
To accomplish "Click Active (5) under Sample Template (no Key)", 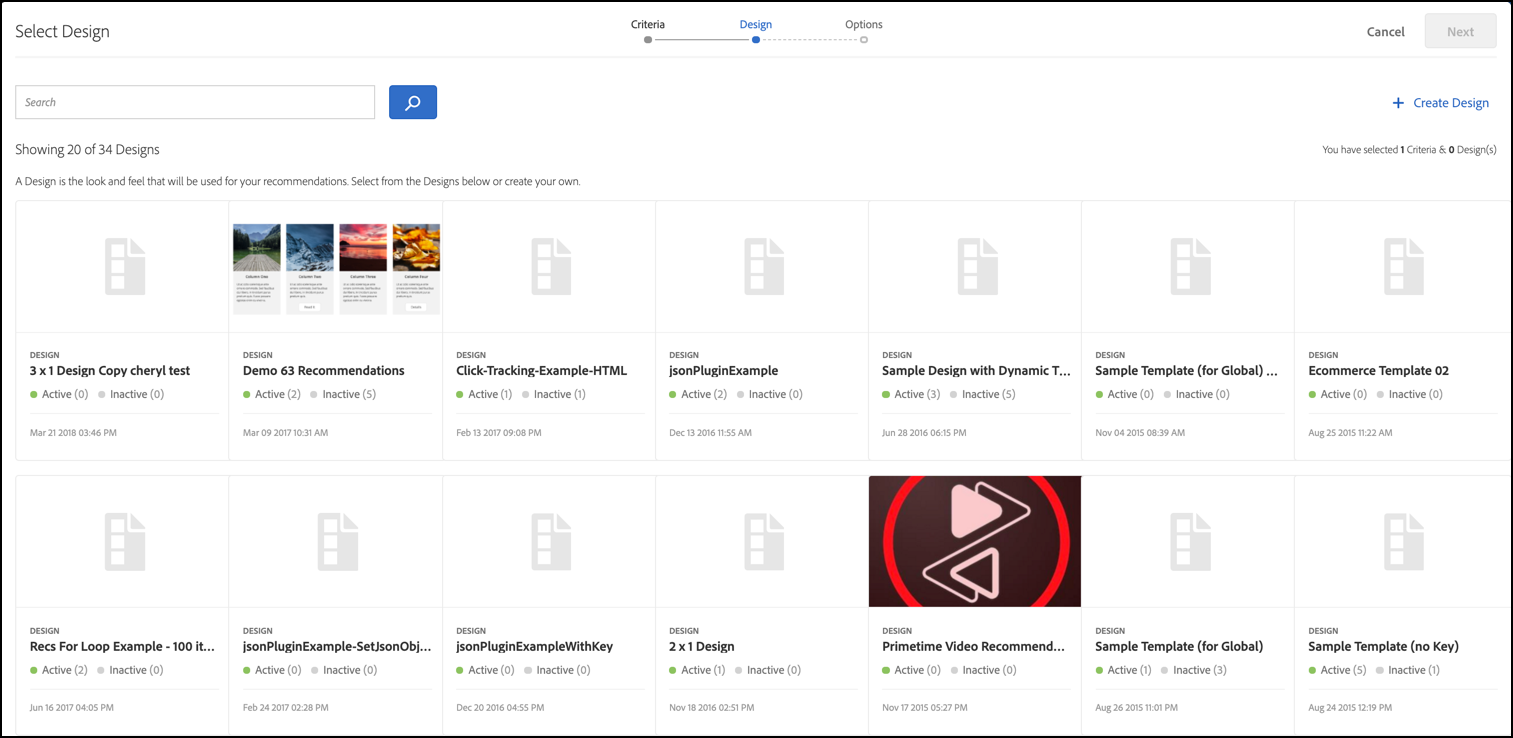I will [x=1337, y=671].
